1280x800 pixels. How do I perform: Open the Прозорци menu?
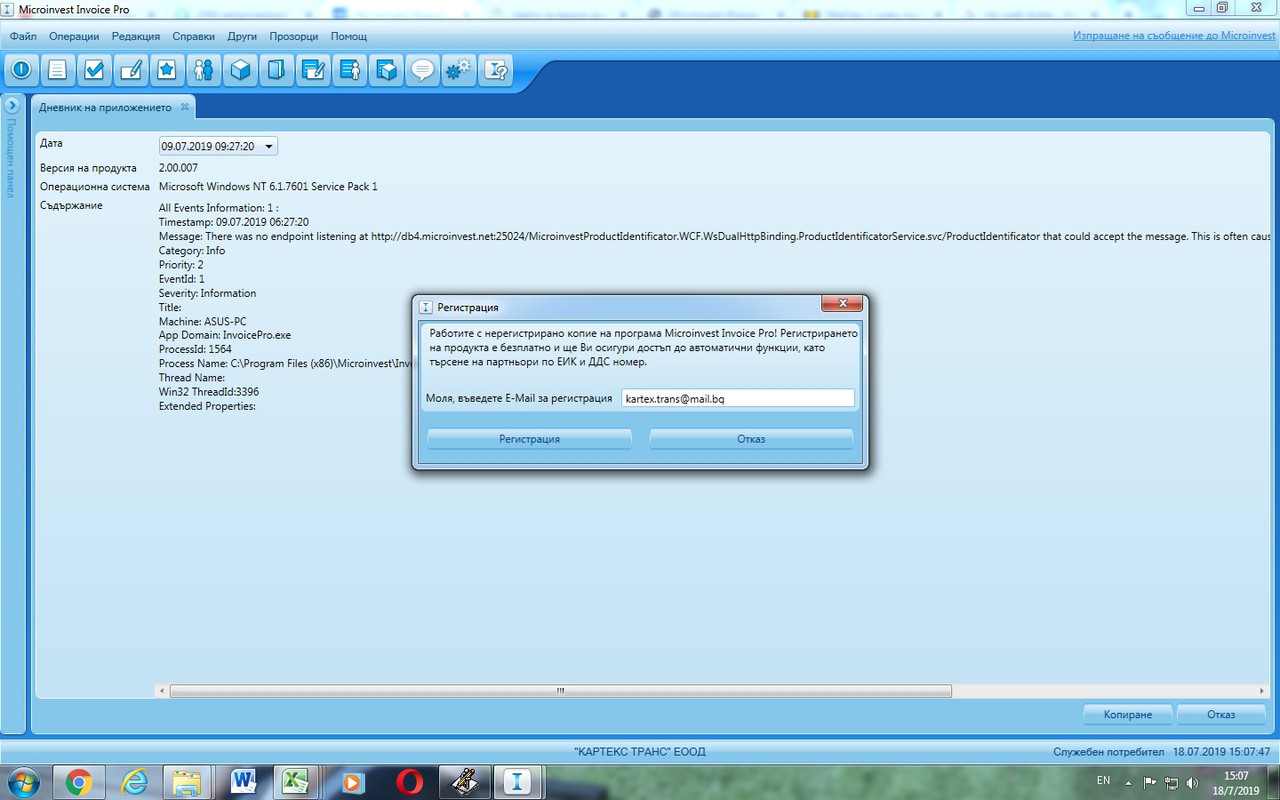coord(294,36)
